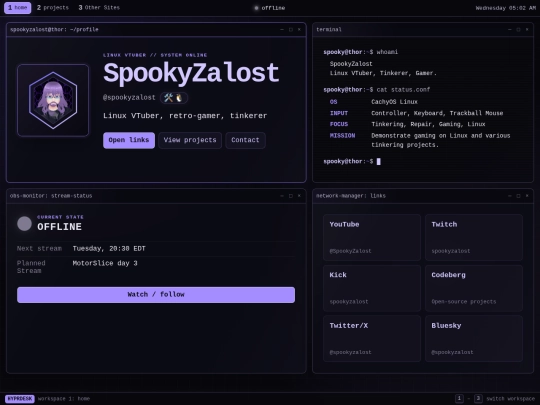Image resolution: width=540 pixels, height=405 pixels.
Task: Click the spooky@thor profile window title
Action: [x=54, y=30]
